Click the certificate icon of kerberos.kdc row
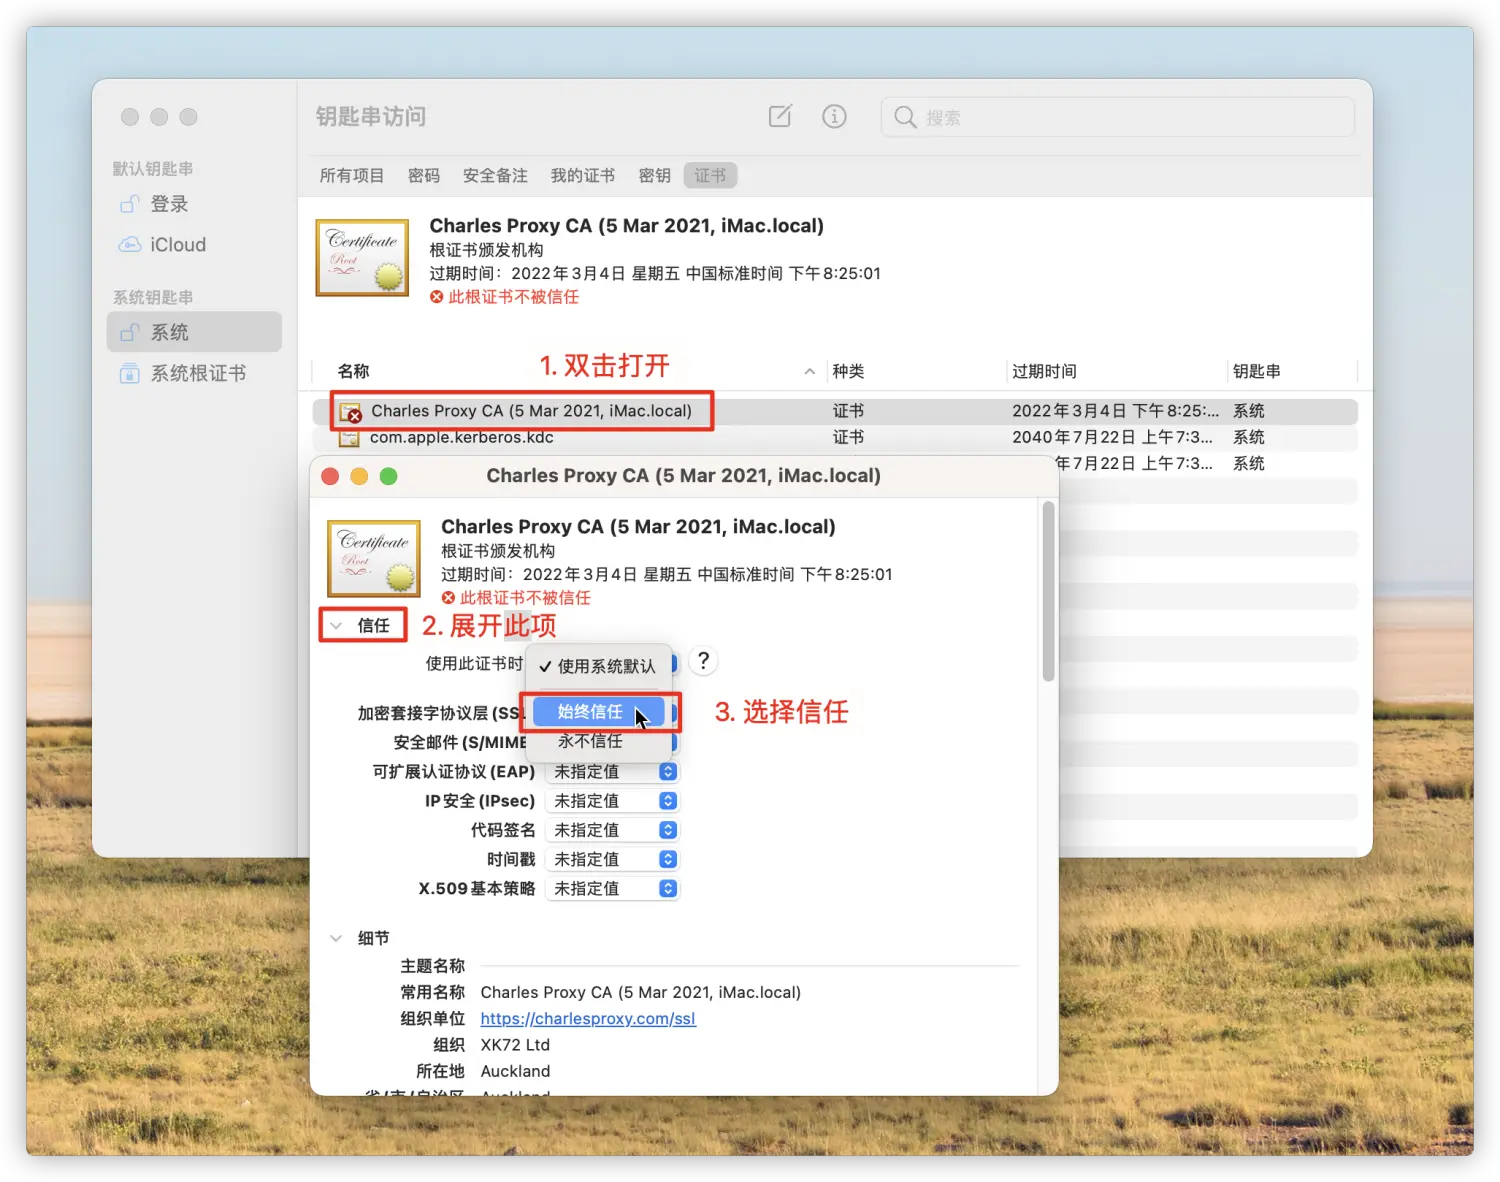Image resolution: width=1500 pixels, height=1182 pixels. point(349,438)
